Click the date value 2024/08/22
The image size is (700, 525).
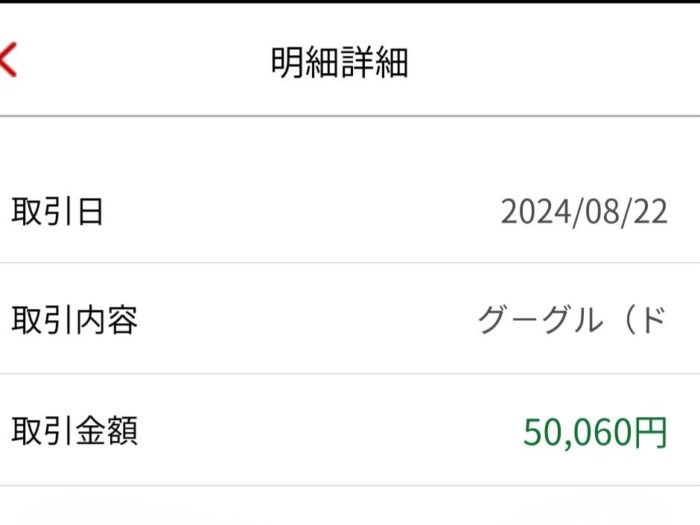point(584,212)
